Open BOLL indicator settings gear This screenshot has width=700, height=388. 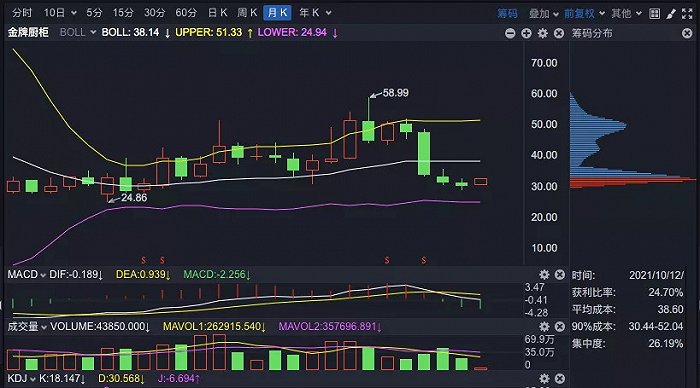coord(542,33)
